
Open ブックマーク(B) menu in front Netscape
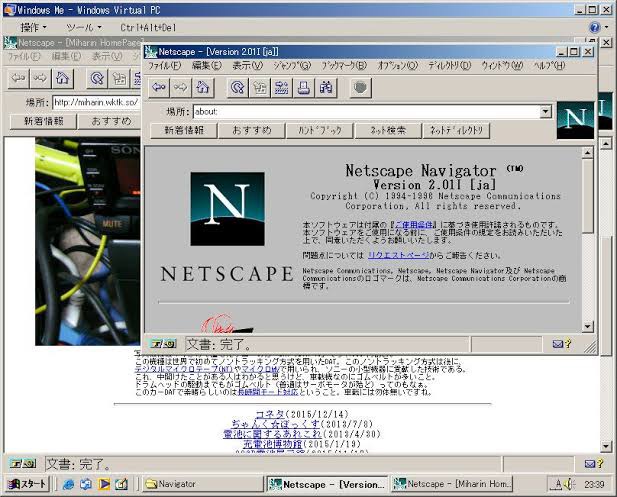[x=344, y=65]
